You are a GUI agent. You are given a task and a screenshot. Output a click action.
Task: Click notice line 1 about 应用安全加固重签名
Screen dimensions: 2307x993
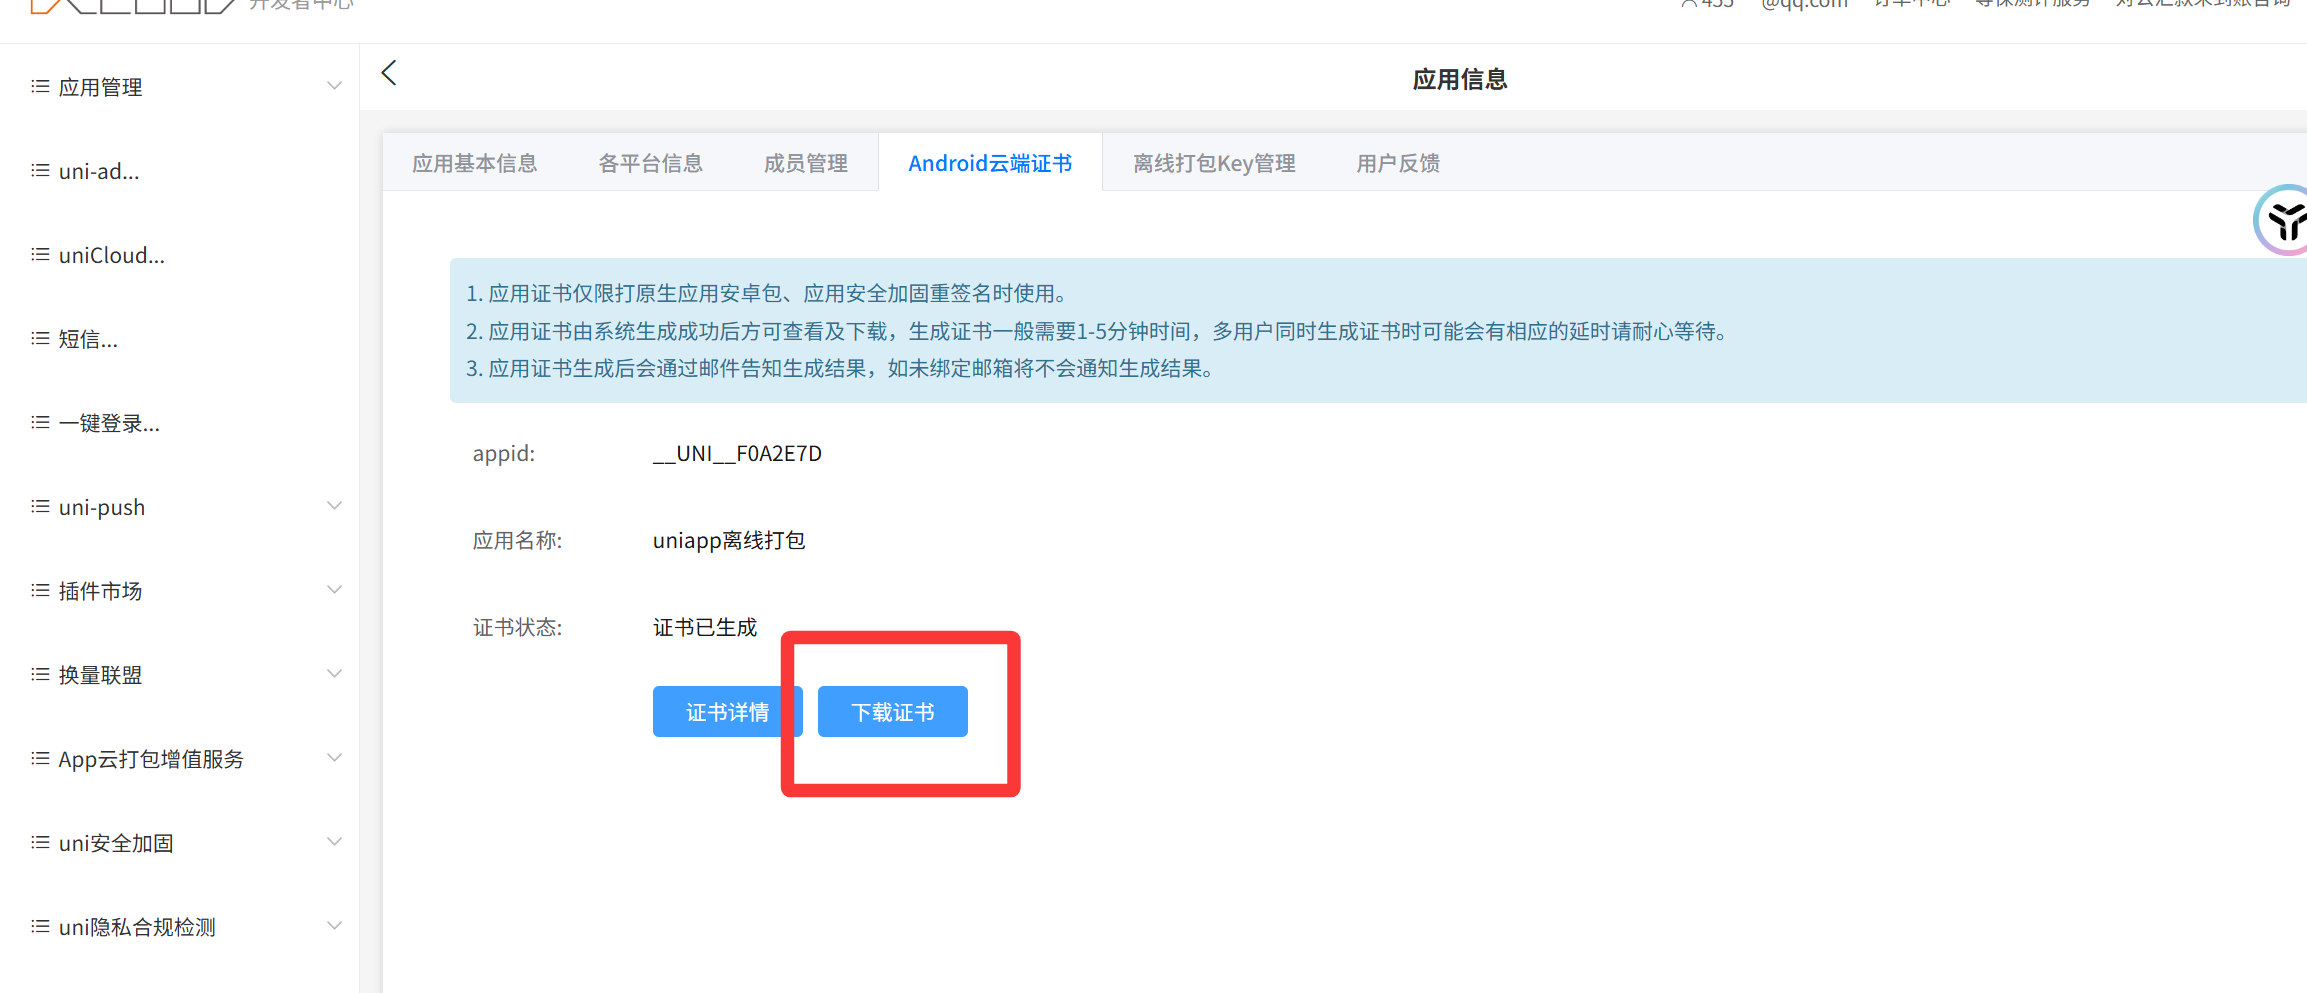[770, 293]
